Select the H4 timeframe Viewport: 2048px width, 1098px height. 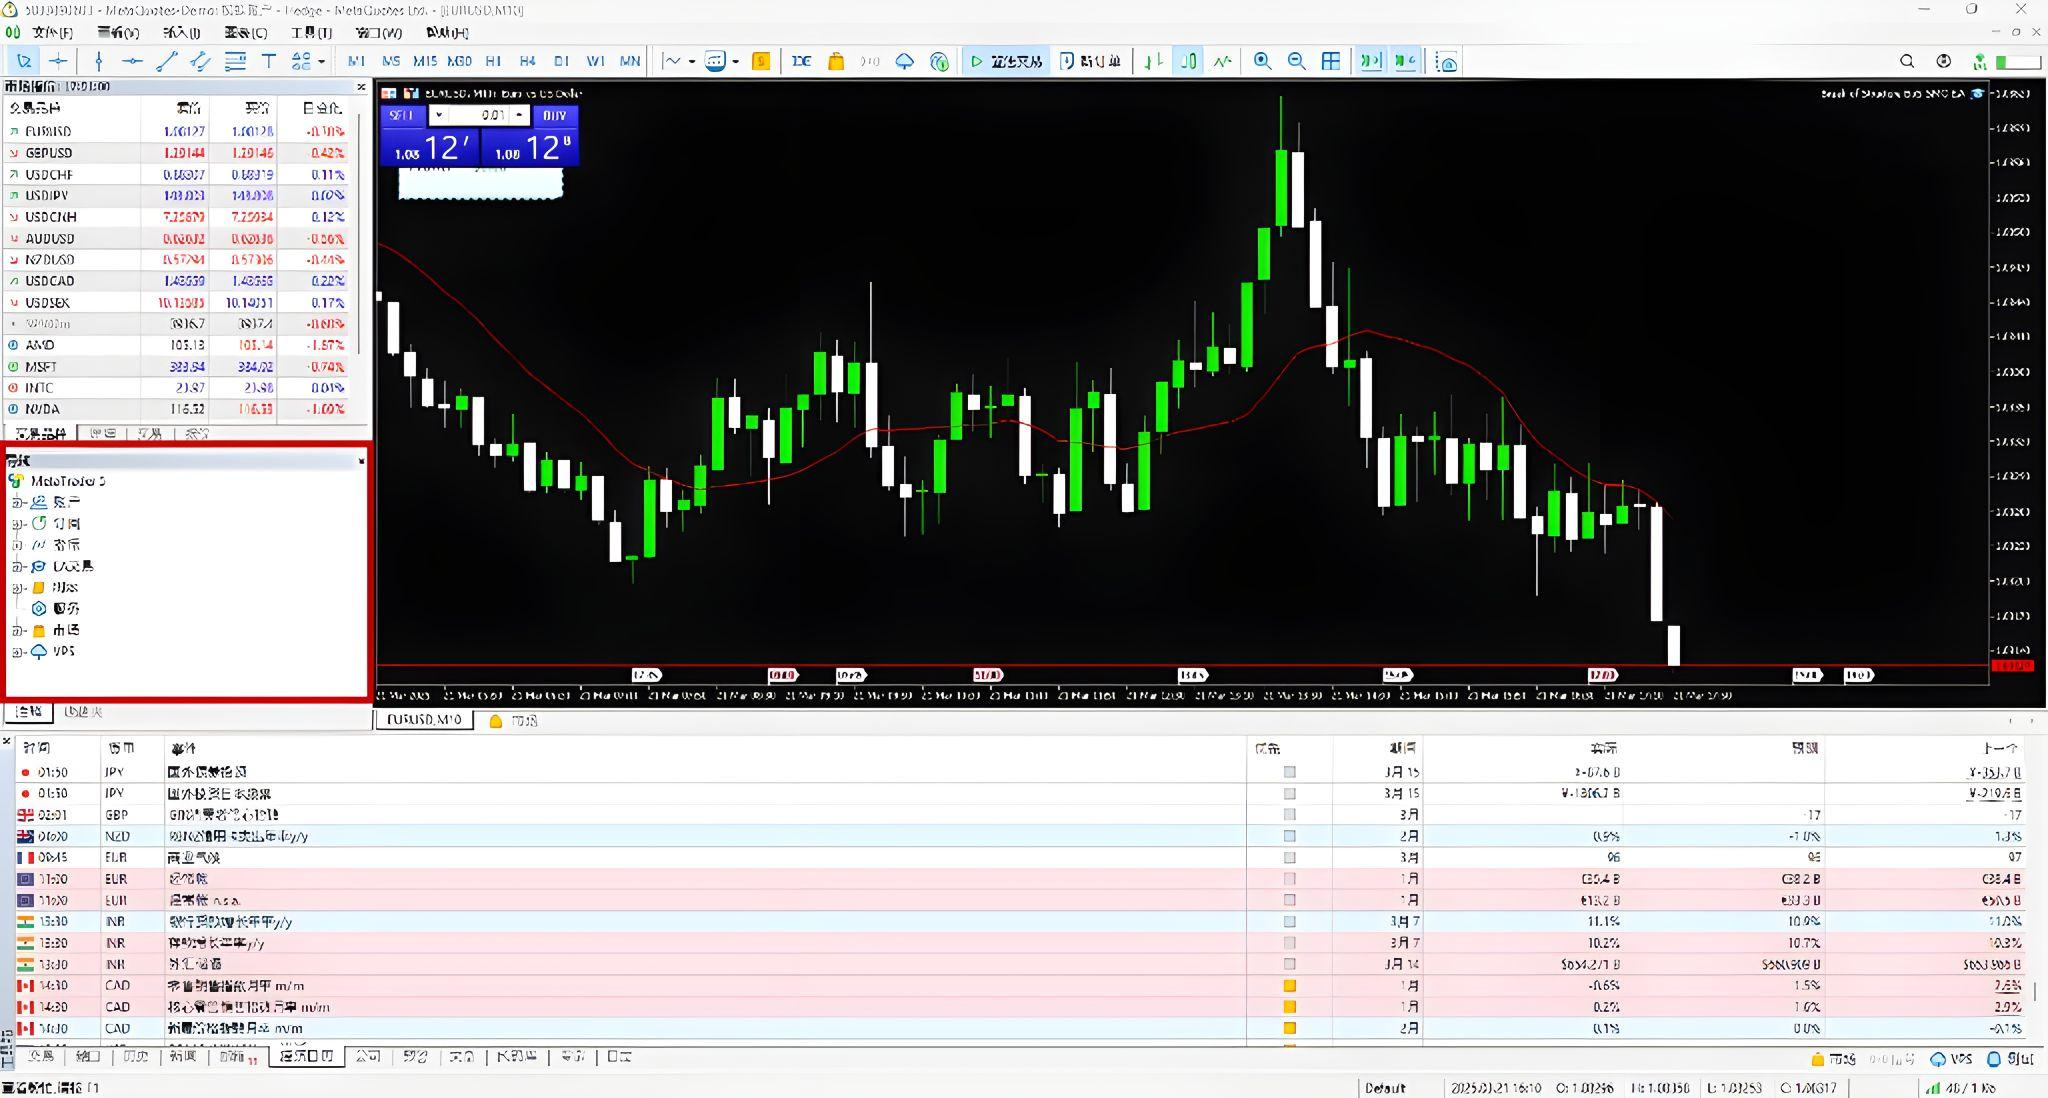(x=527, y=61)
